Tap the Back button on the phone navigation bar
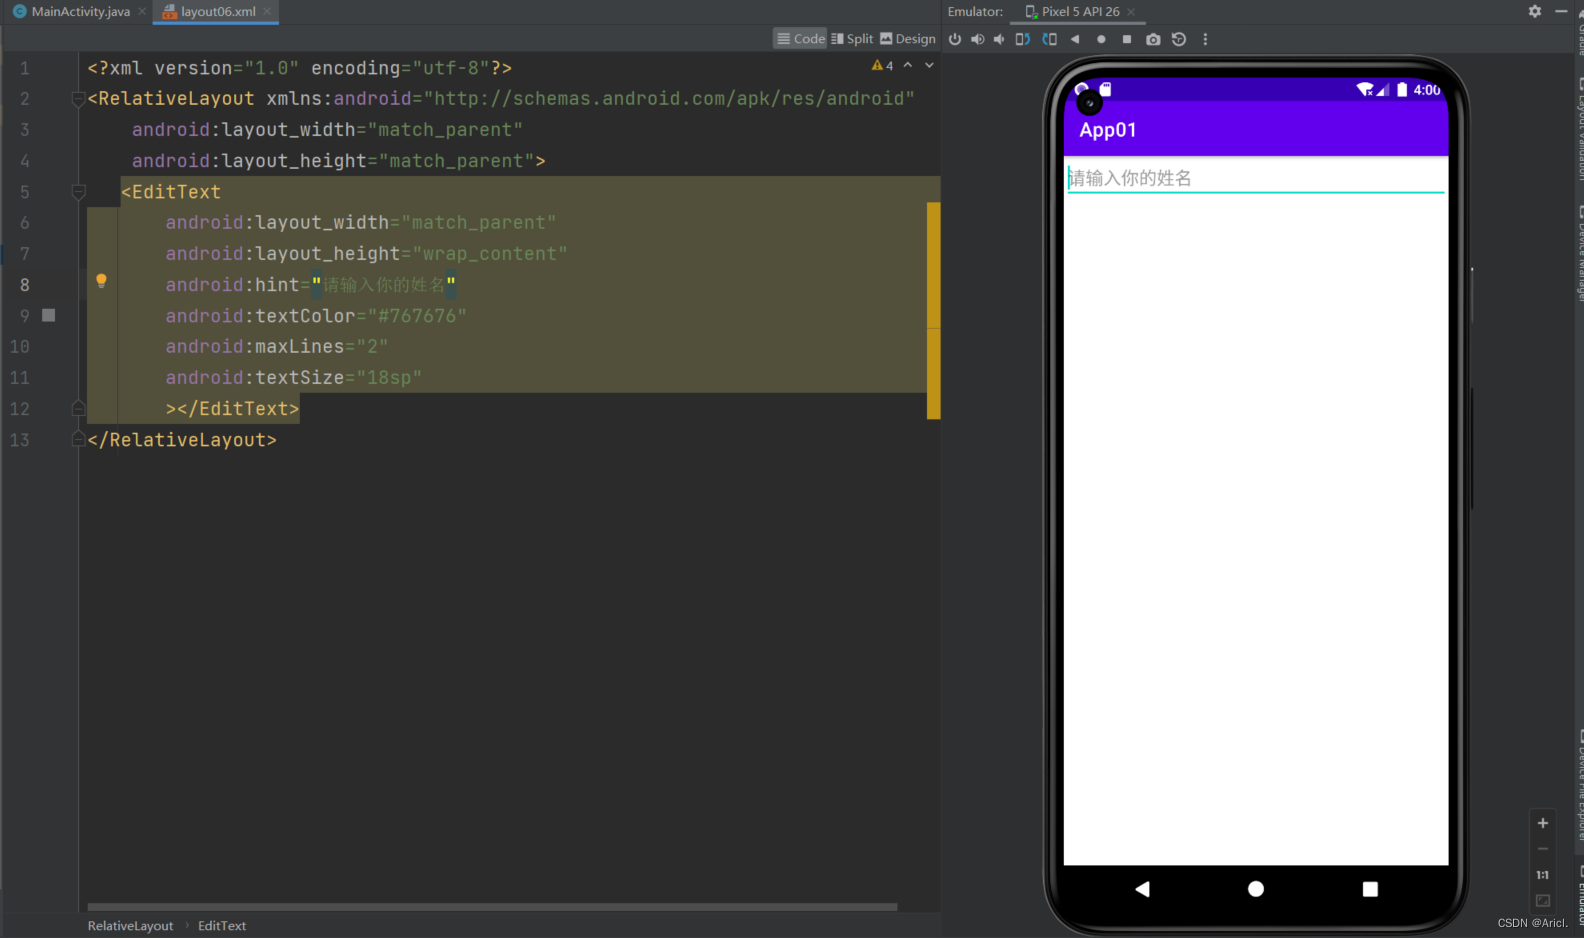Screen dimensions: 1584x938 pos(1142,889)
